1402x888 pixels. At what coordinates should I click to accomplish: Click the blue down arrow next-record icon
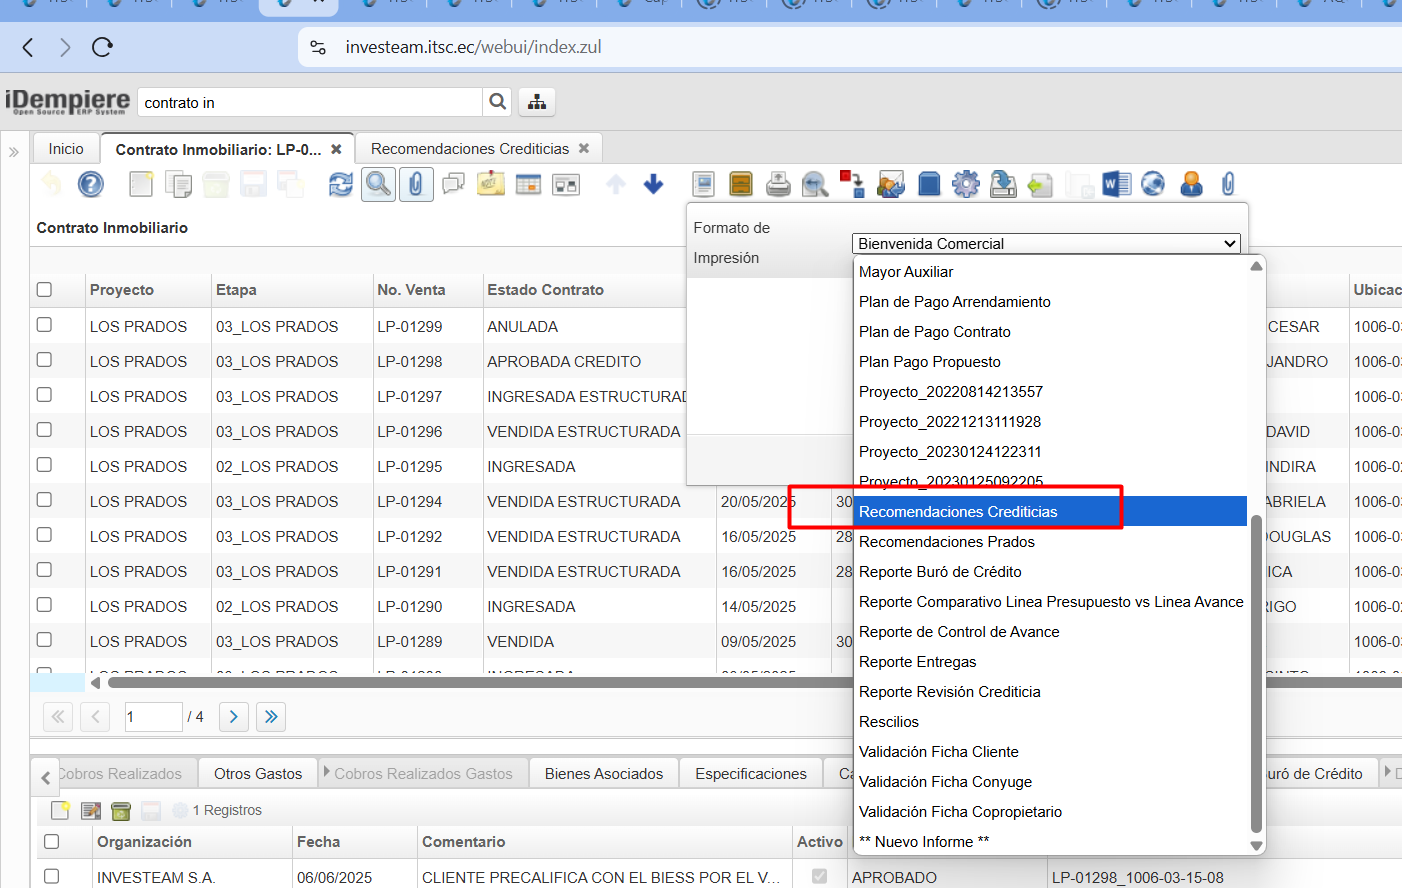(654, 184)
